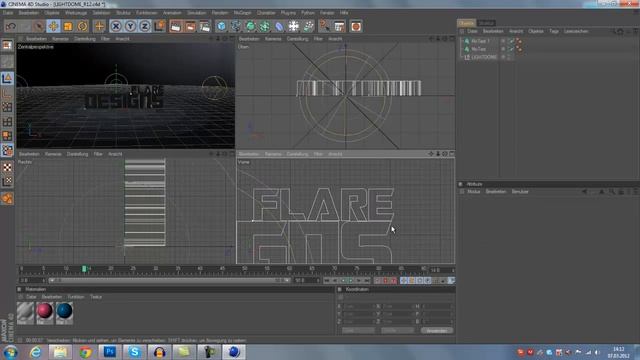Click the coordinate system icon beside Z lock
The image size is (640, 360).
(160, 26)
